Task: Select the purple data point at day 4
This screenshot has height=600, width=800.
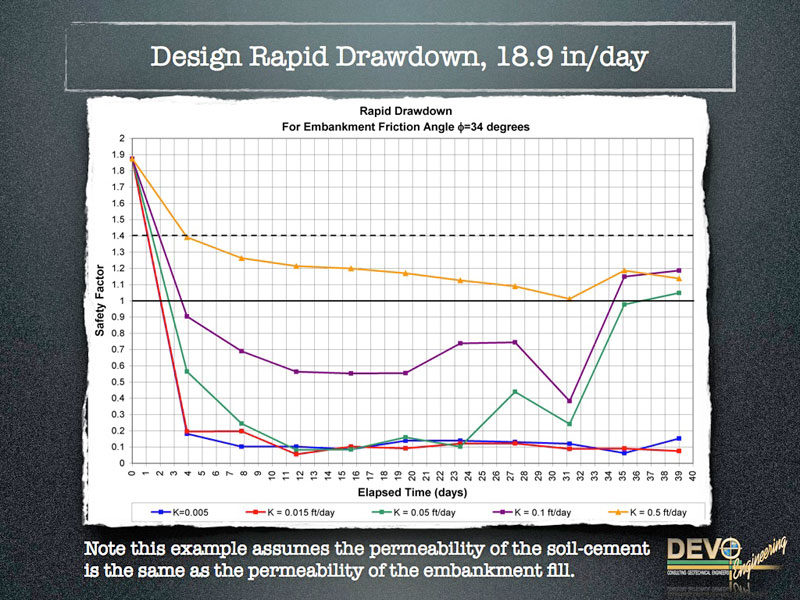Action: [x=187, y=316]
